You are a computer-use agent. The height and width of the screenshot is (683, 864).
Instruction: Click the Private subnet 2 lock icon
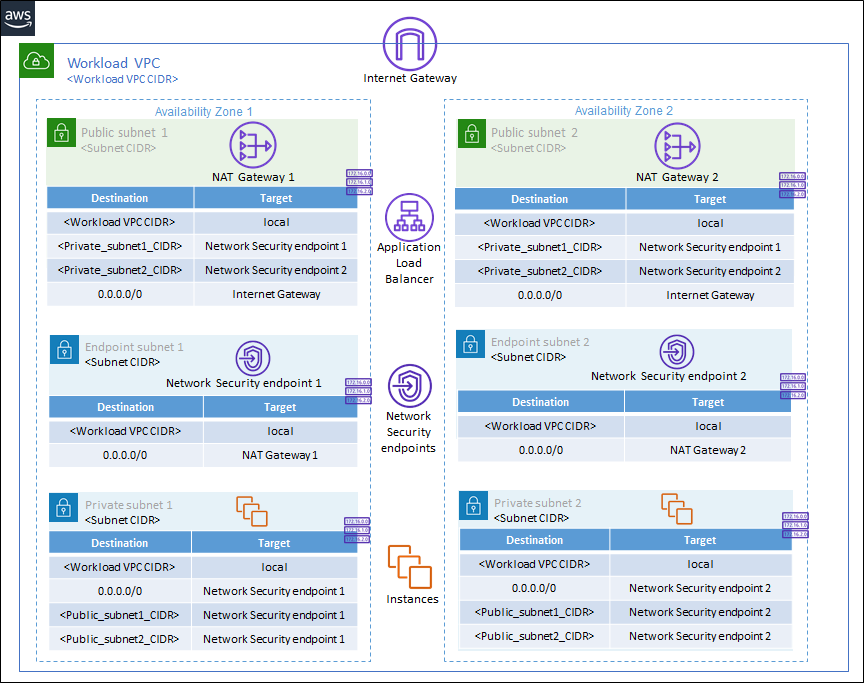474,505
